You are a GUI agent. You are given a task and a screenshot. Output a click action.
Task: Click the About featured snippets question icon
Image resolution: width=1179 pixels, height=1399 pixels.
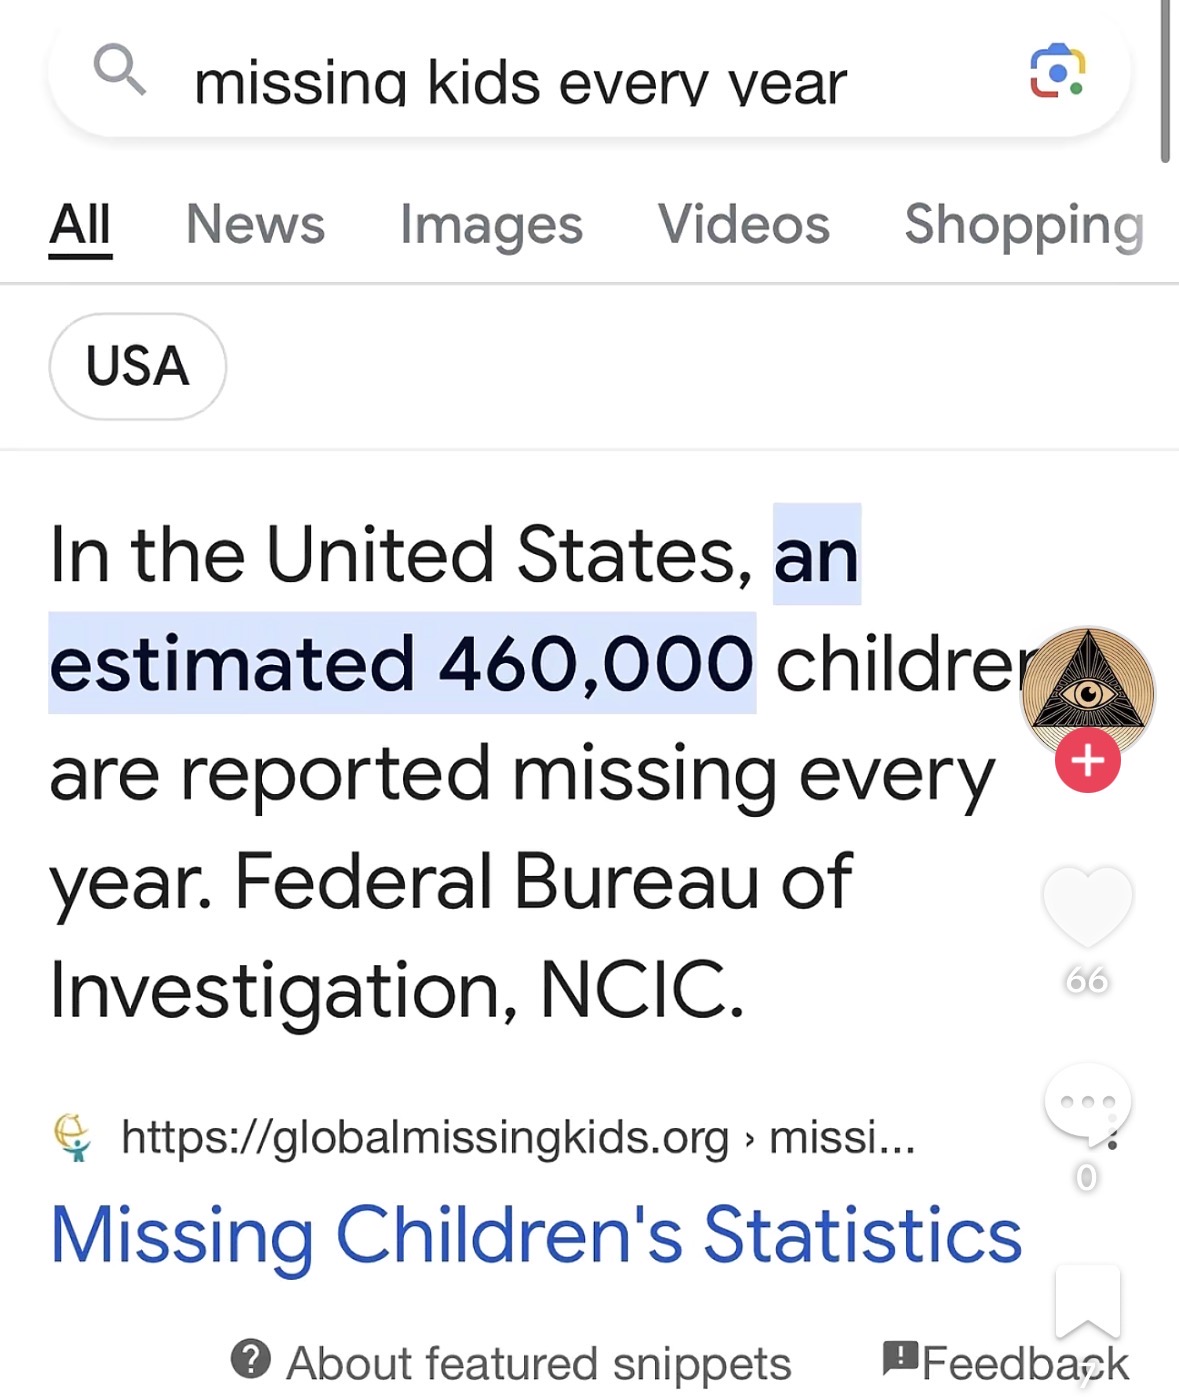coord(250,1360)
